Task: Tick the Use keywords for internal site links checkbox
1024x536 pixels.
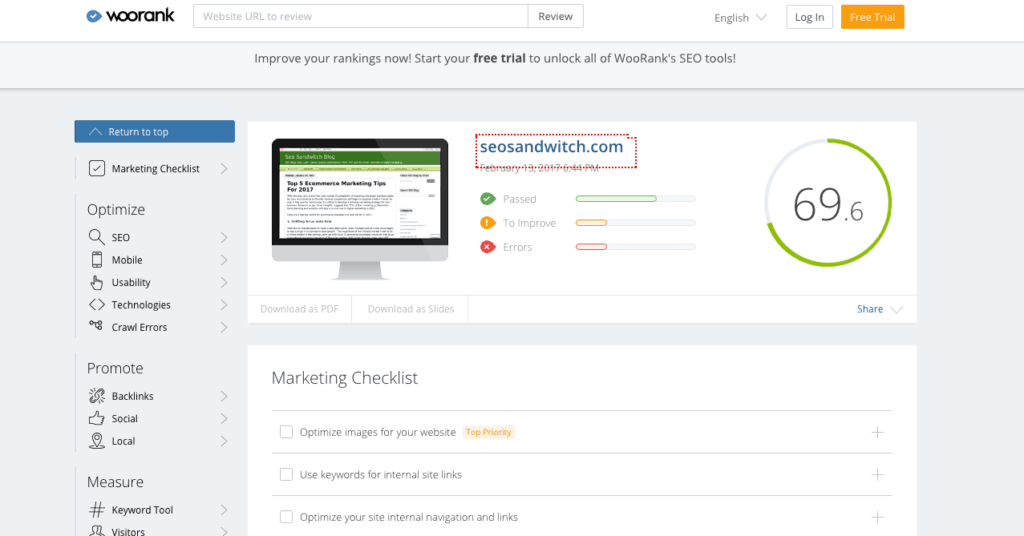Action: click(x=286, y=474)
